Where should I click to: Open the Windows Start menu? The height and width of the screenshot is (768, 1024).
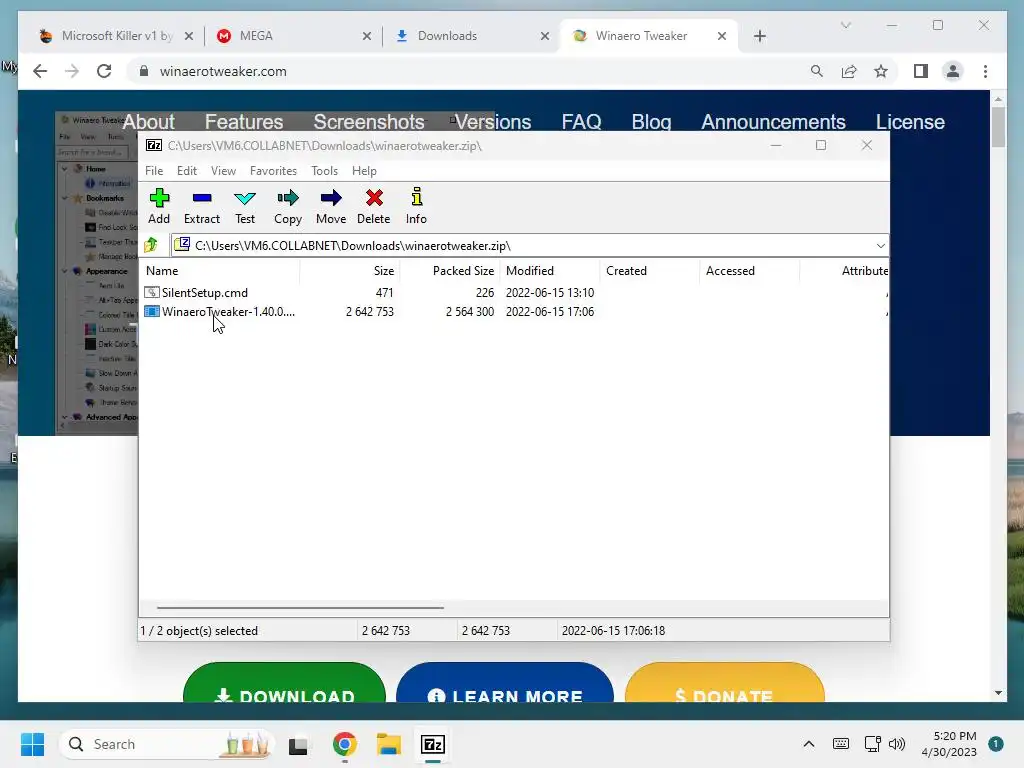(32, 744)
